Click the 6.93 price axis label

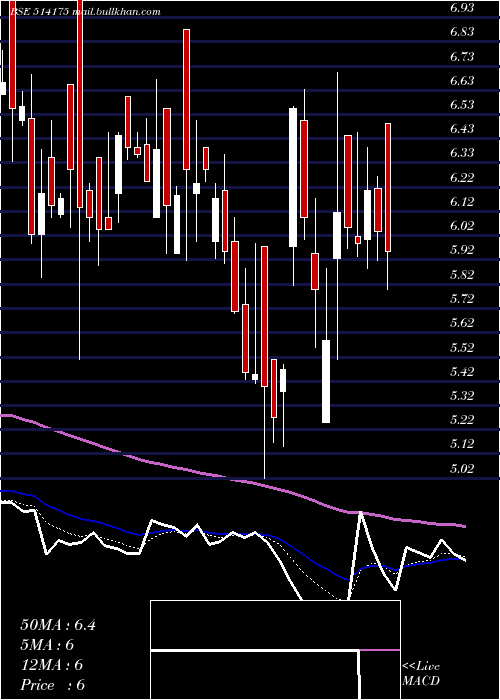[x=462, y=8]
